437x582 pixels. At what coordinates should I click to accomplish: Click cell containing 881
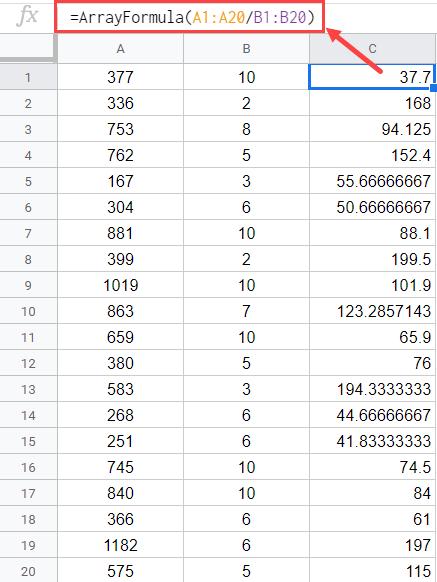120,233
